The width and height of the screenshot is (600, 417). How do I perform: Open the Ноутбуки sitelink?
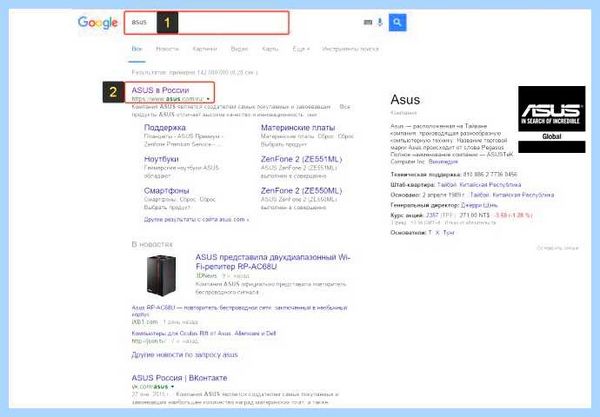click(161, 159)
